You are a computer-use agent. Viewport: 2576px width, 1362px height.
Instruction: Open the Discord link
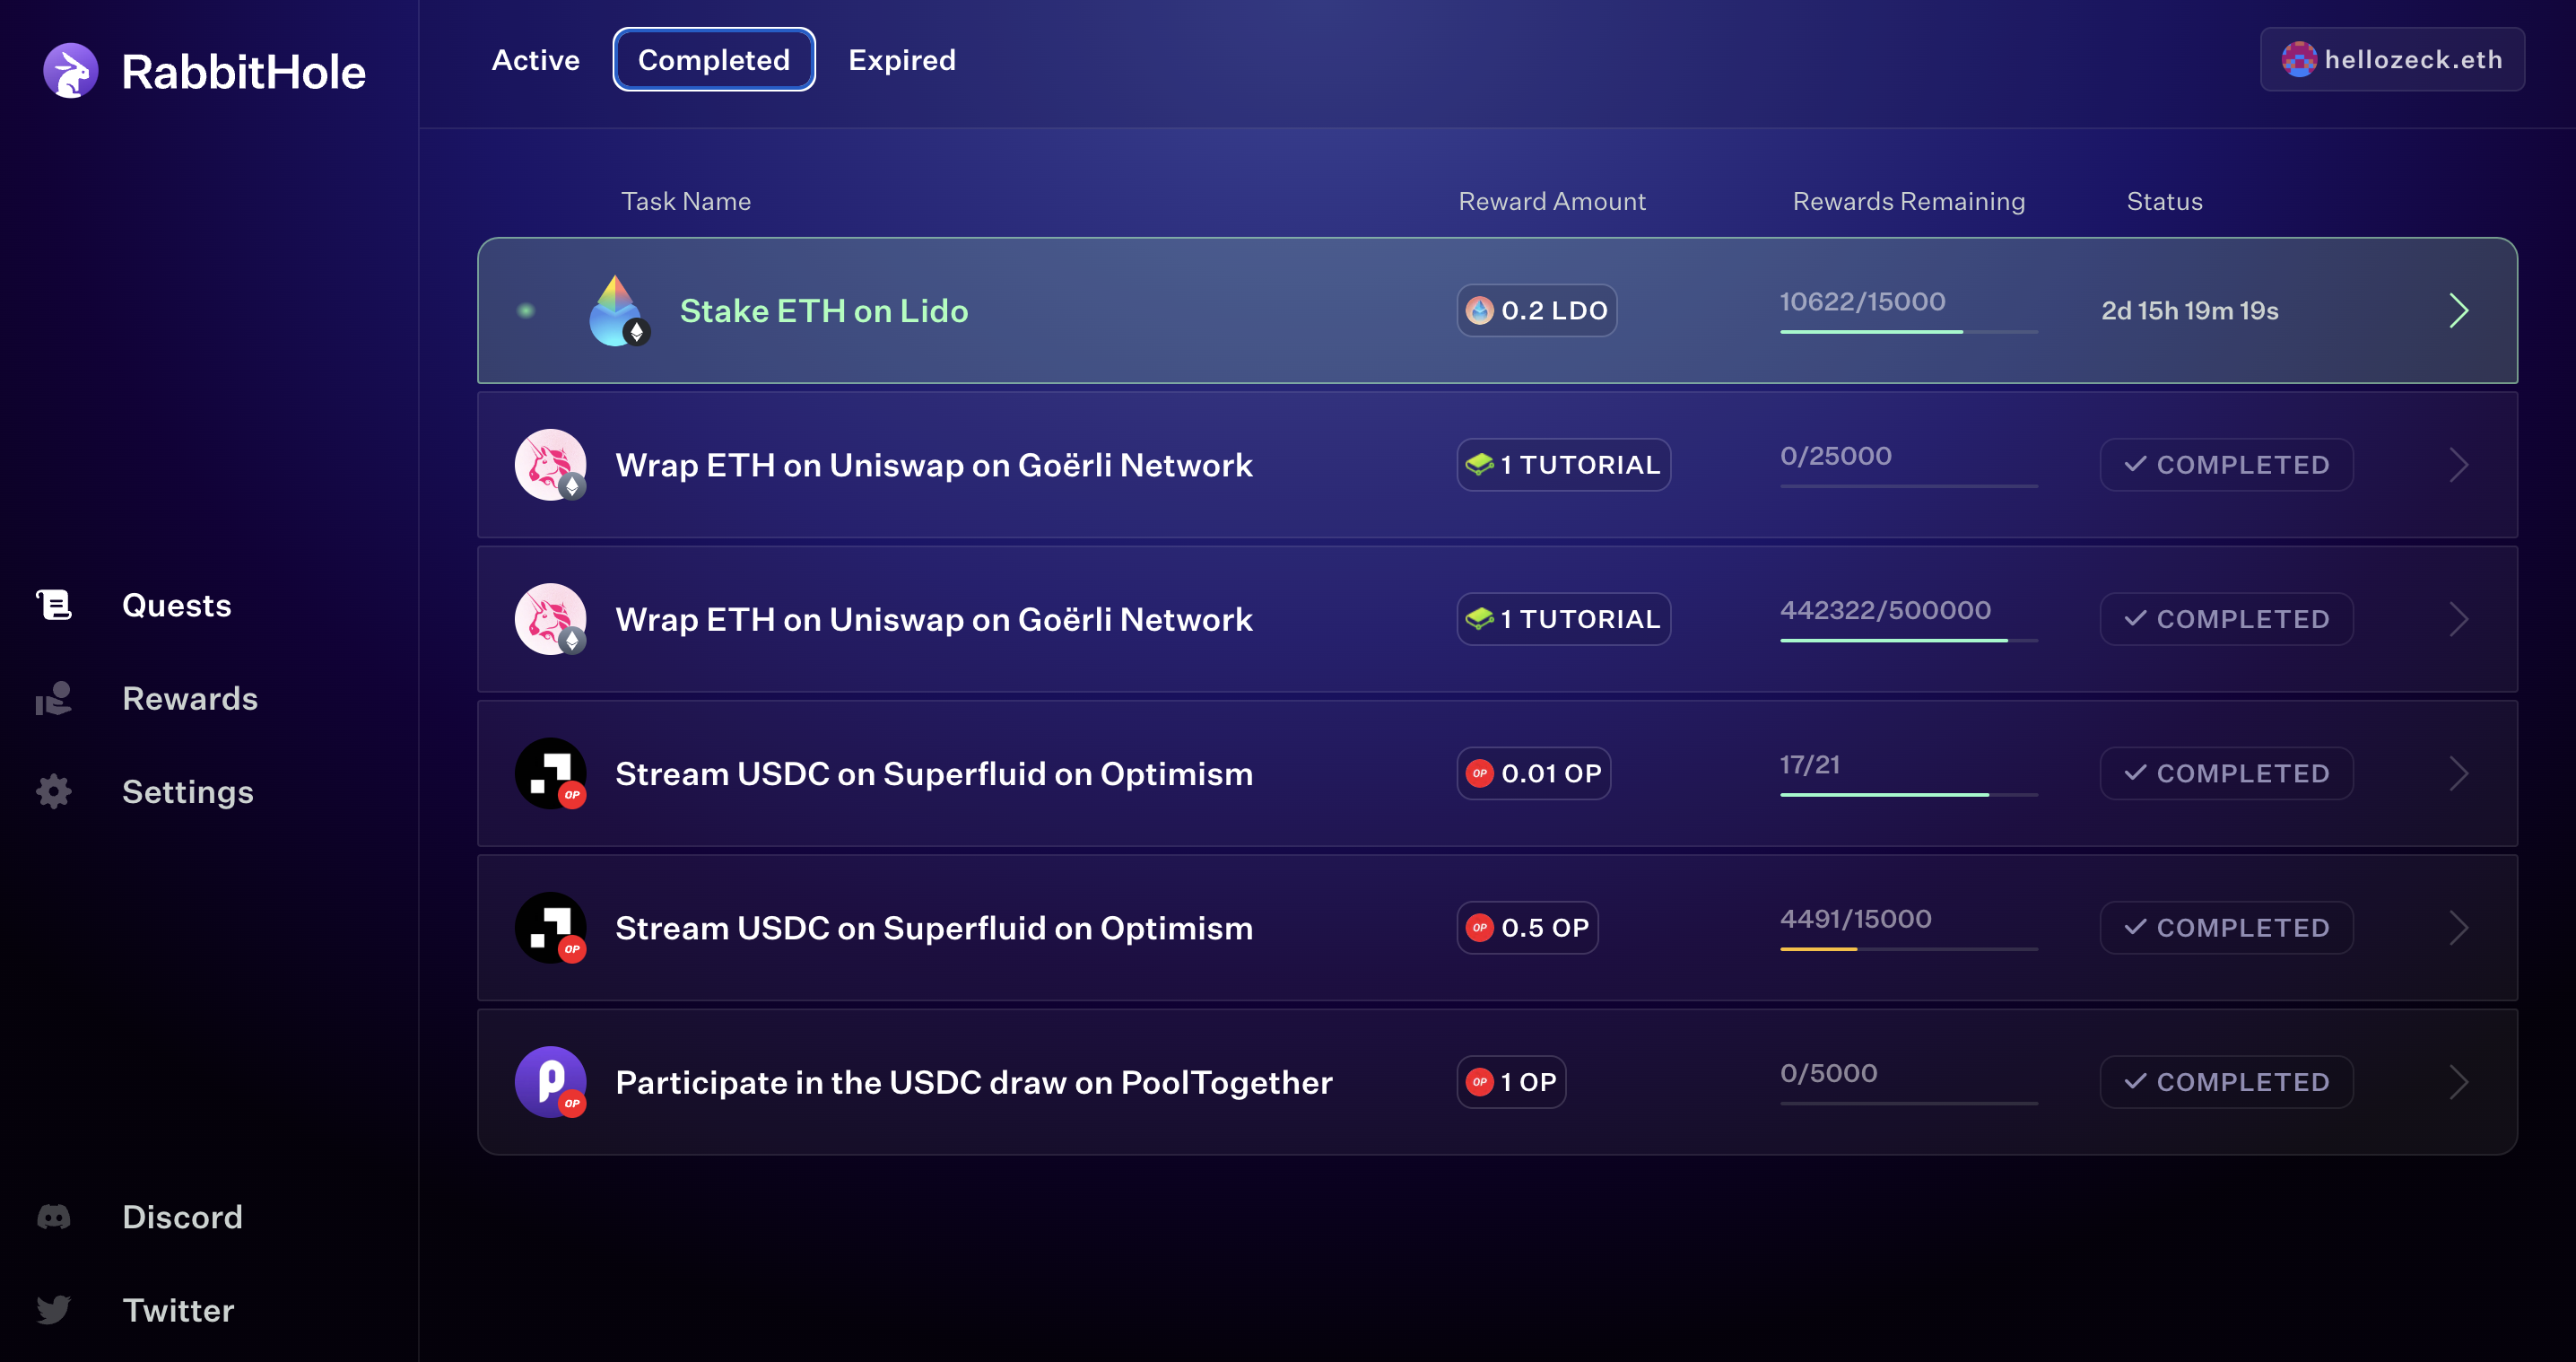182,1217
